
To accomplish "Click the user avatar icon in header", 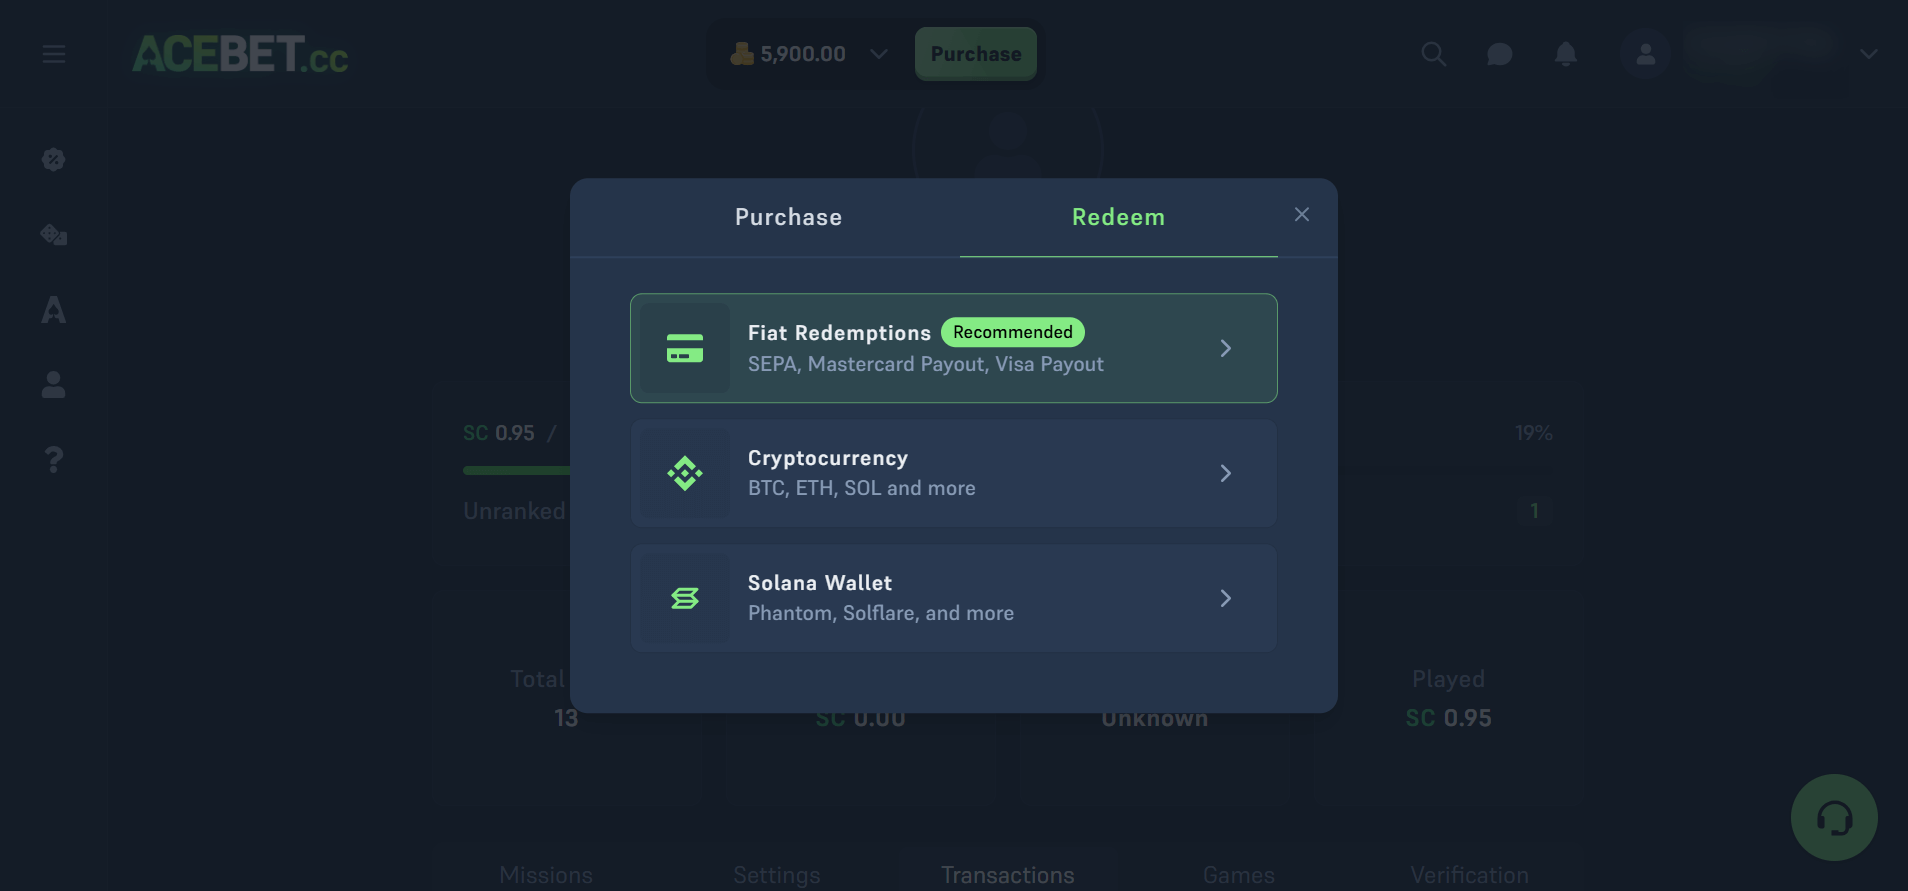I will 1645,54.
